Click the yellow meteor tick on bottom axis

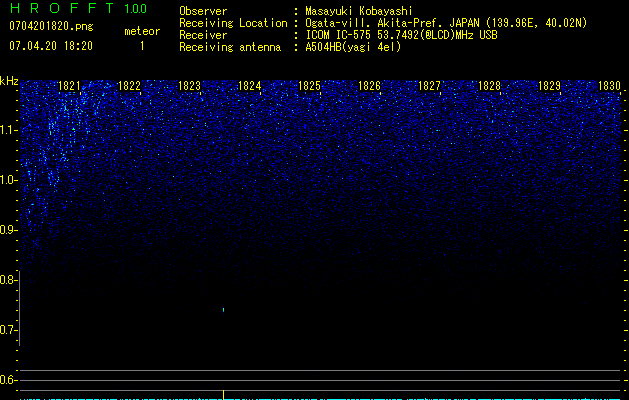point(223,395)
